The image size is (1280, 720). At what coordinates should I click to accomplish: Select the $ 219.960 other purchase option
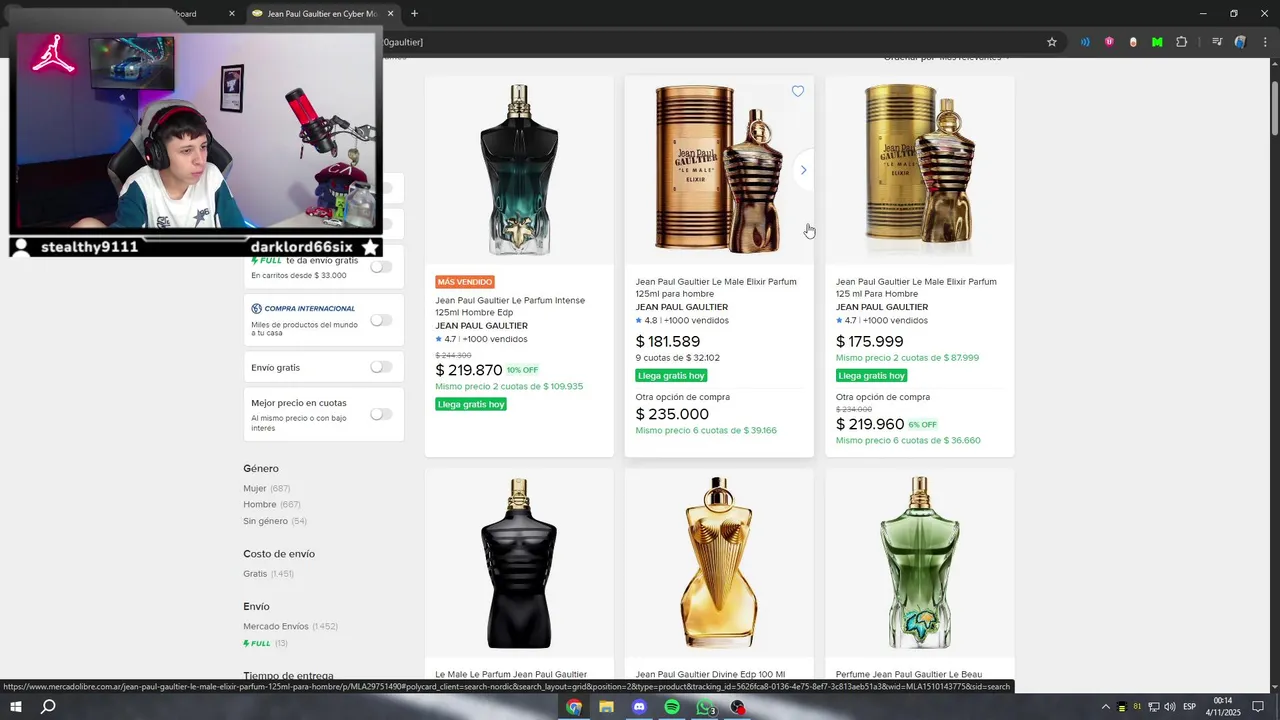[870, 424]
